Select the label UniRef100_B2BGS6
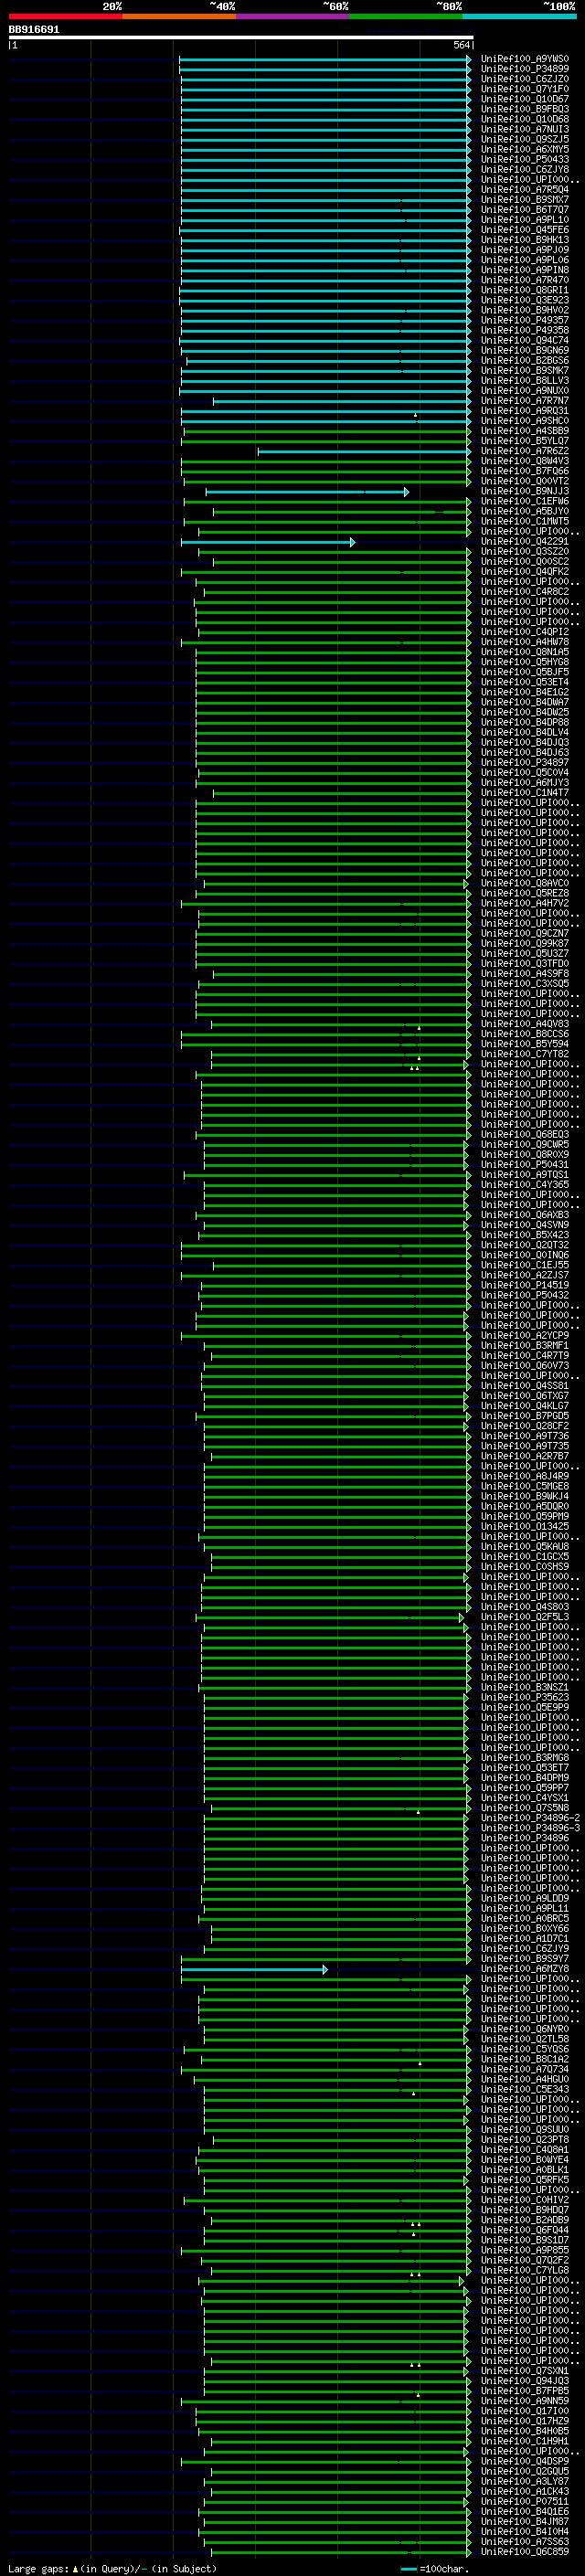This screenshot has height=2576, width=585. [524, 360]
